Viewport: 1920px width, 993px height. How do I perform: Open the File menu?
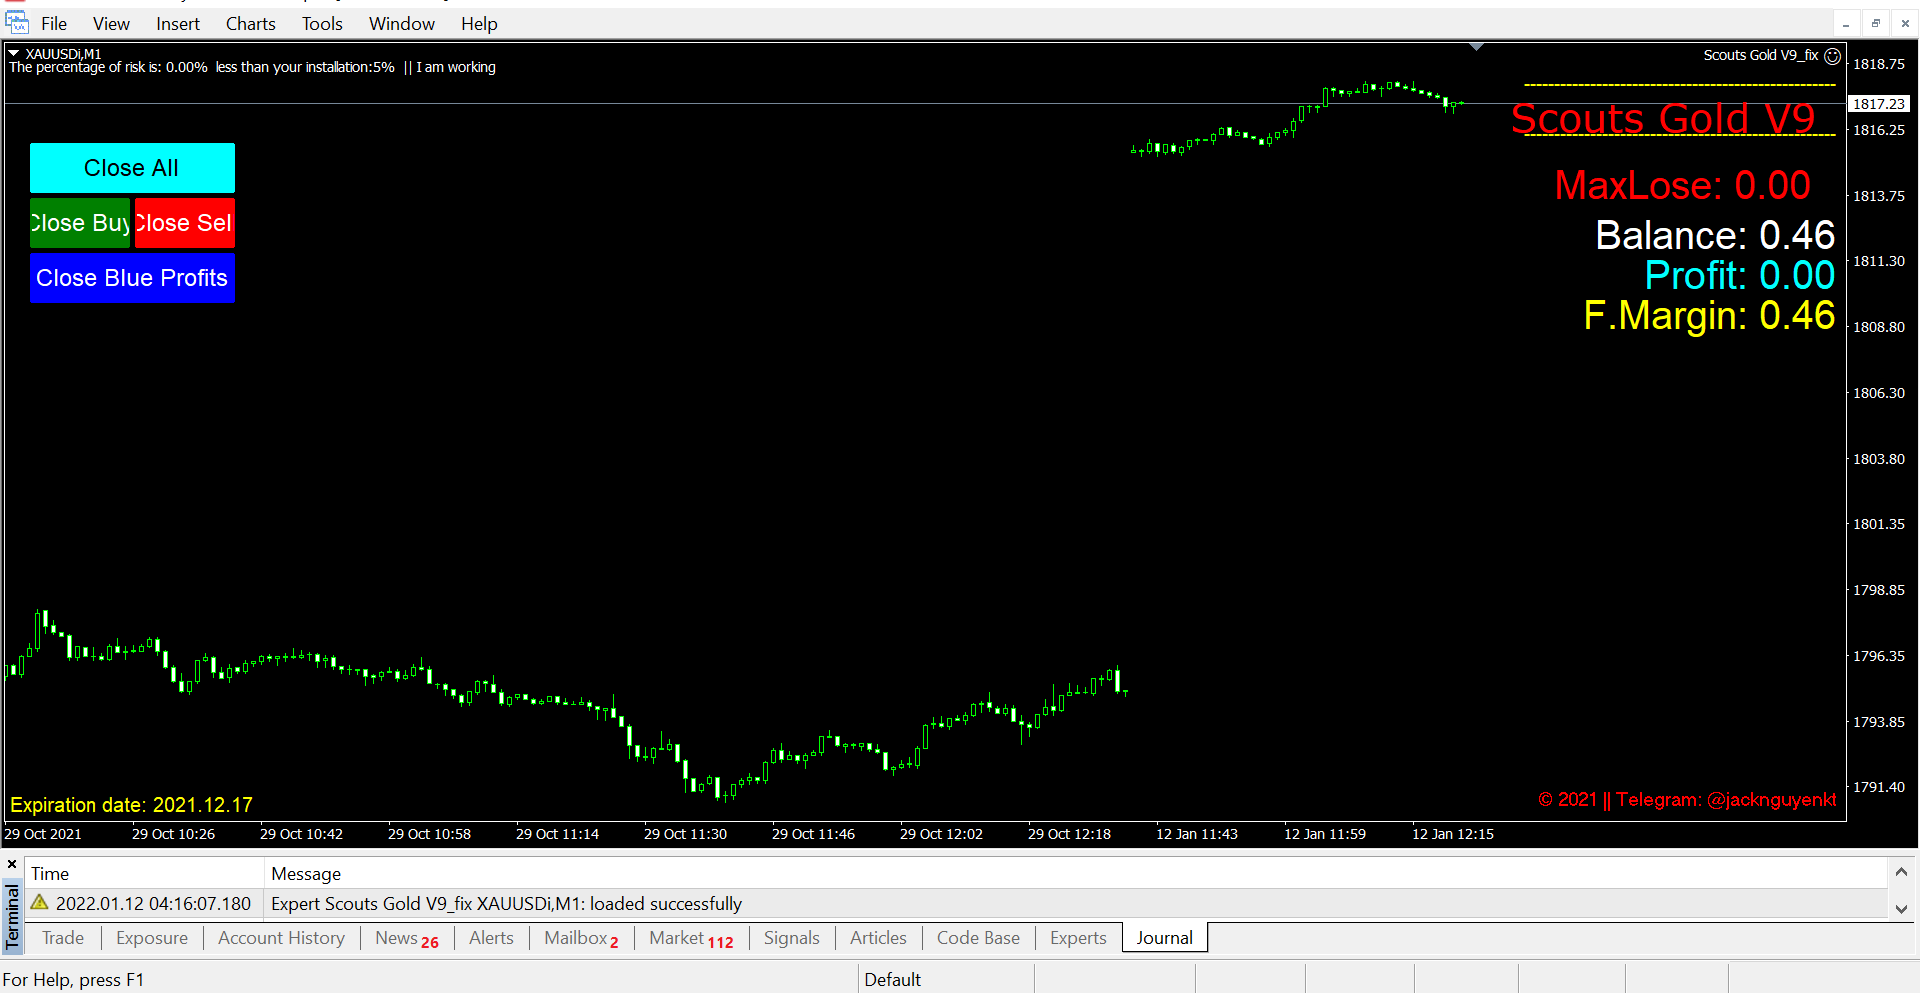point(54,23)
